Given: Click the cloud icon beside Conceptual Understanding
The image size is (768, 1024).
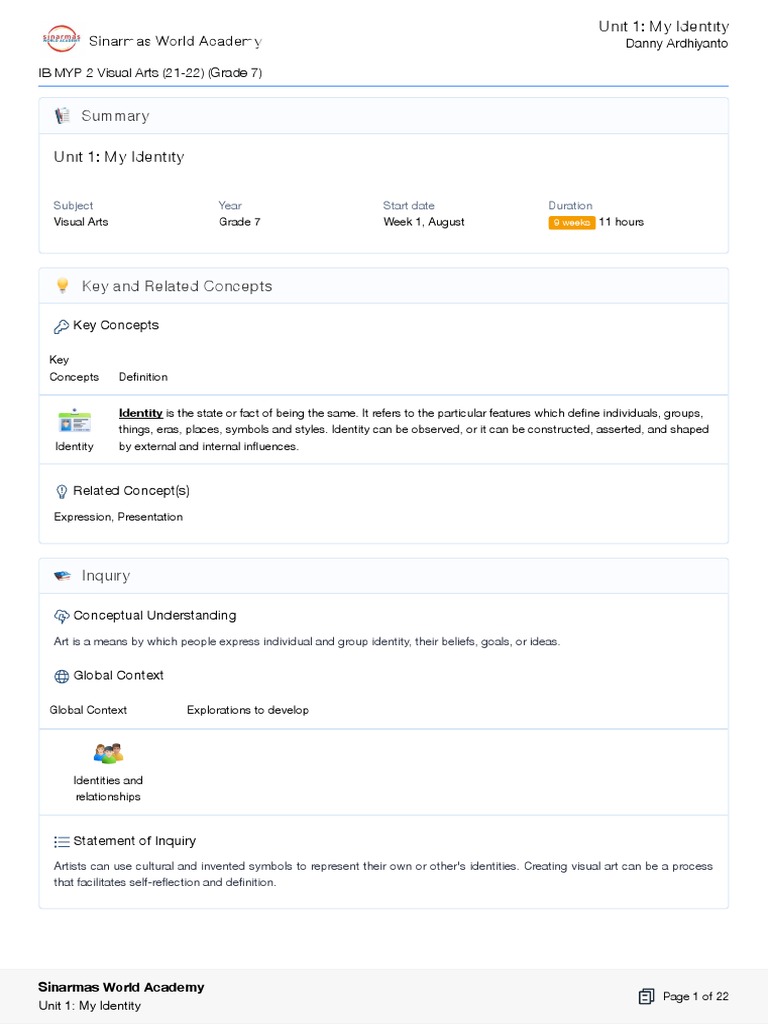Looking at the screenshot, I should pyautogui.click(x=61, y=616).
